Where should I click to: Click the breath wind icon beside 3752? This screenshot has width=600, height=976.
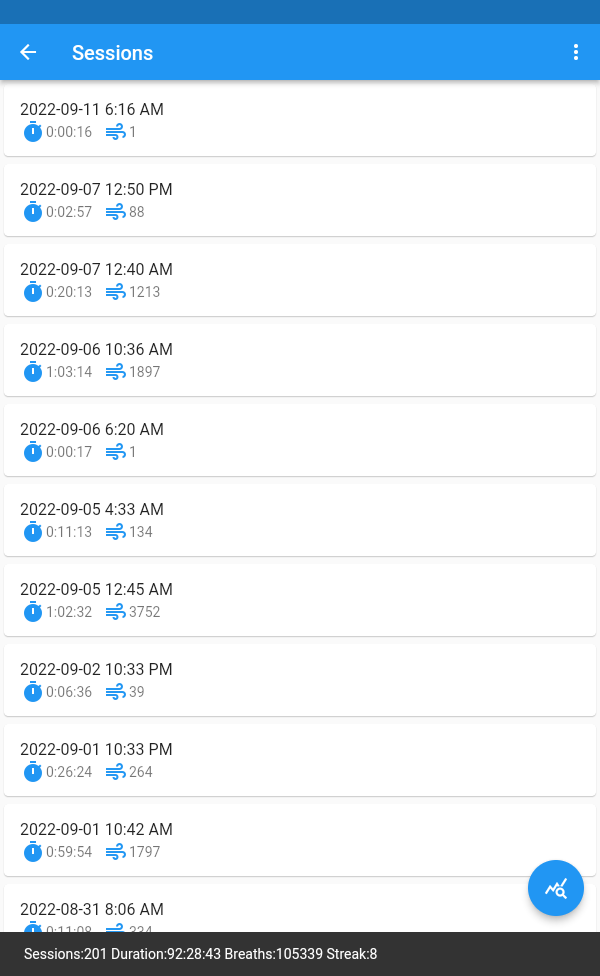[x=115, y=612]
